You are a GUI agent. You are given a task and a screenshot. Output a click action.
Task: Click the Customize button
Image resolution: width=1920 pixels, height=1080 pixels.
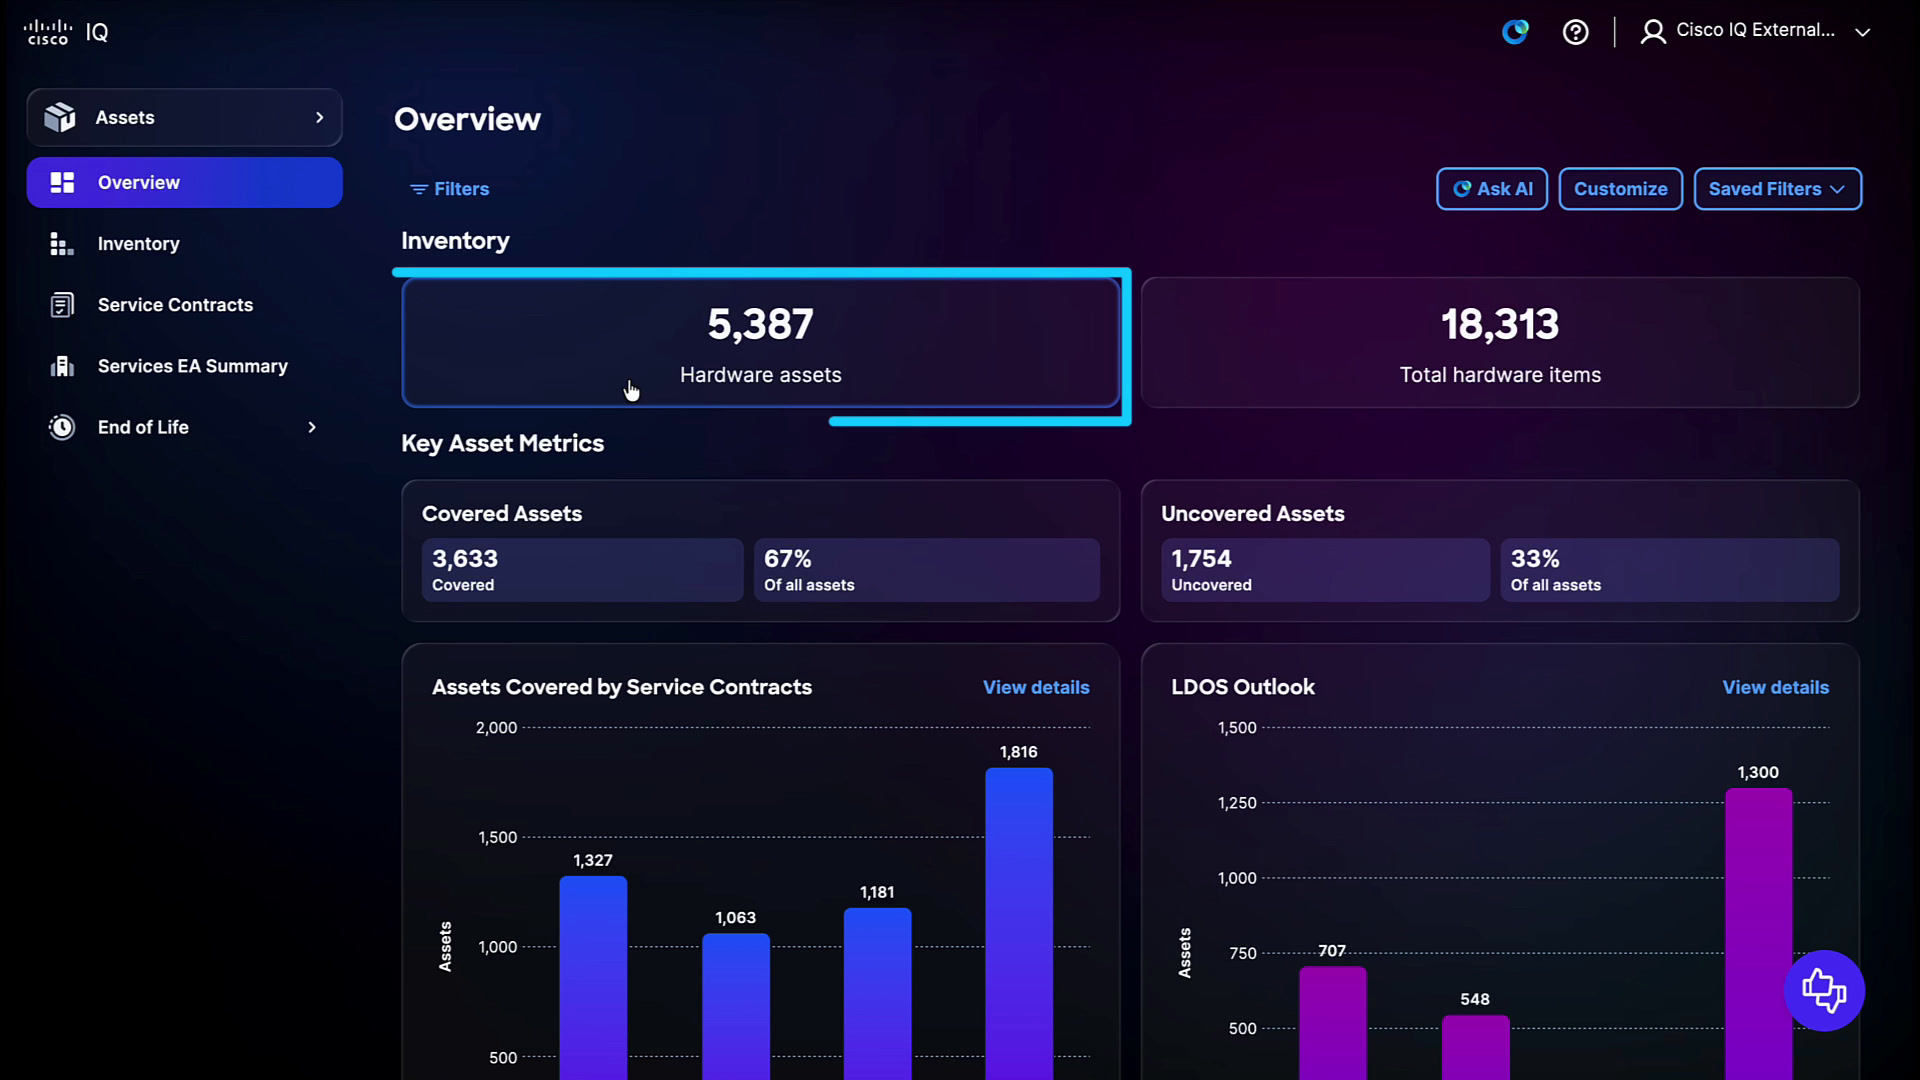click(x=1620, y=189)
